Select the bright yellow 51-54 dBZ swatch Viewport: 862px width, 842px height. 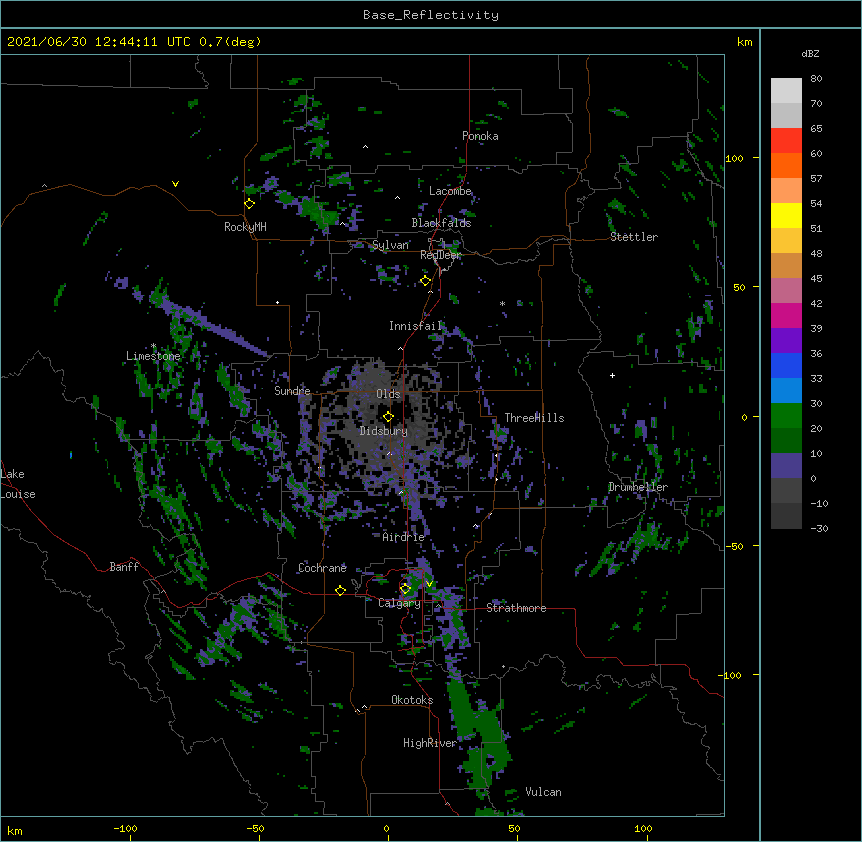click(786, 215)
